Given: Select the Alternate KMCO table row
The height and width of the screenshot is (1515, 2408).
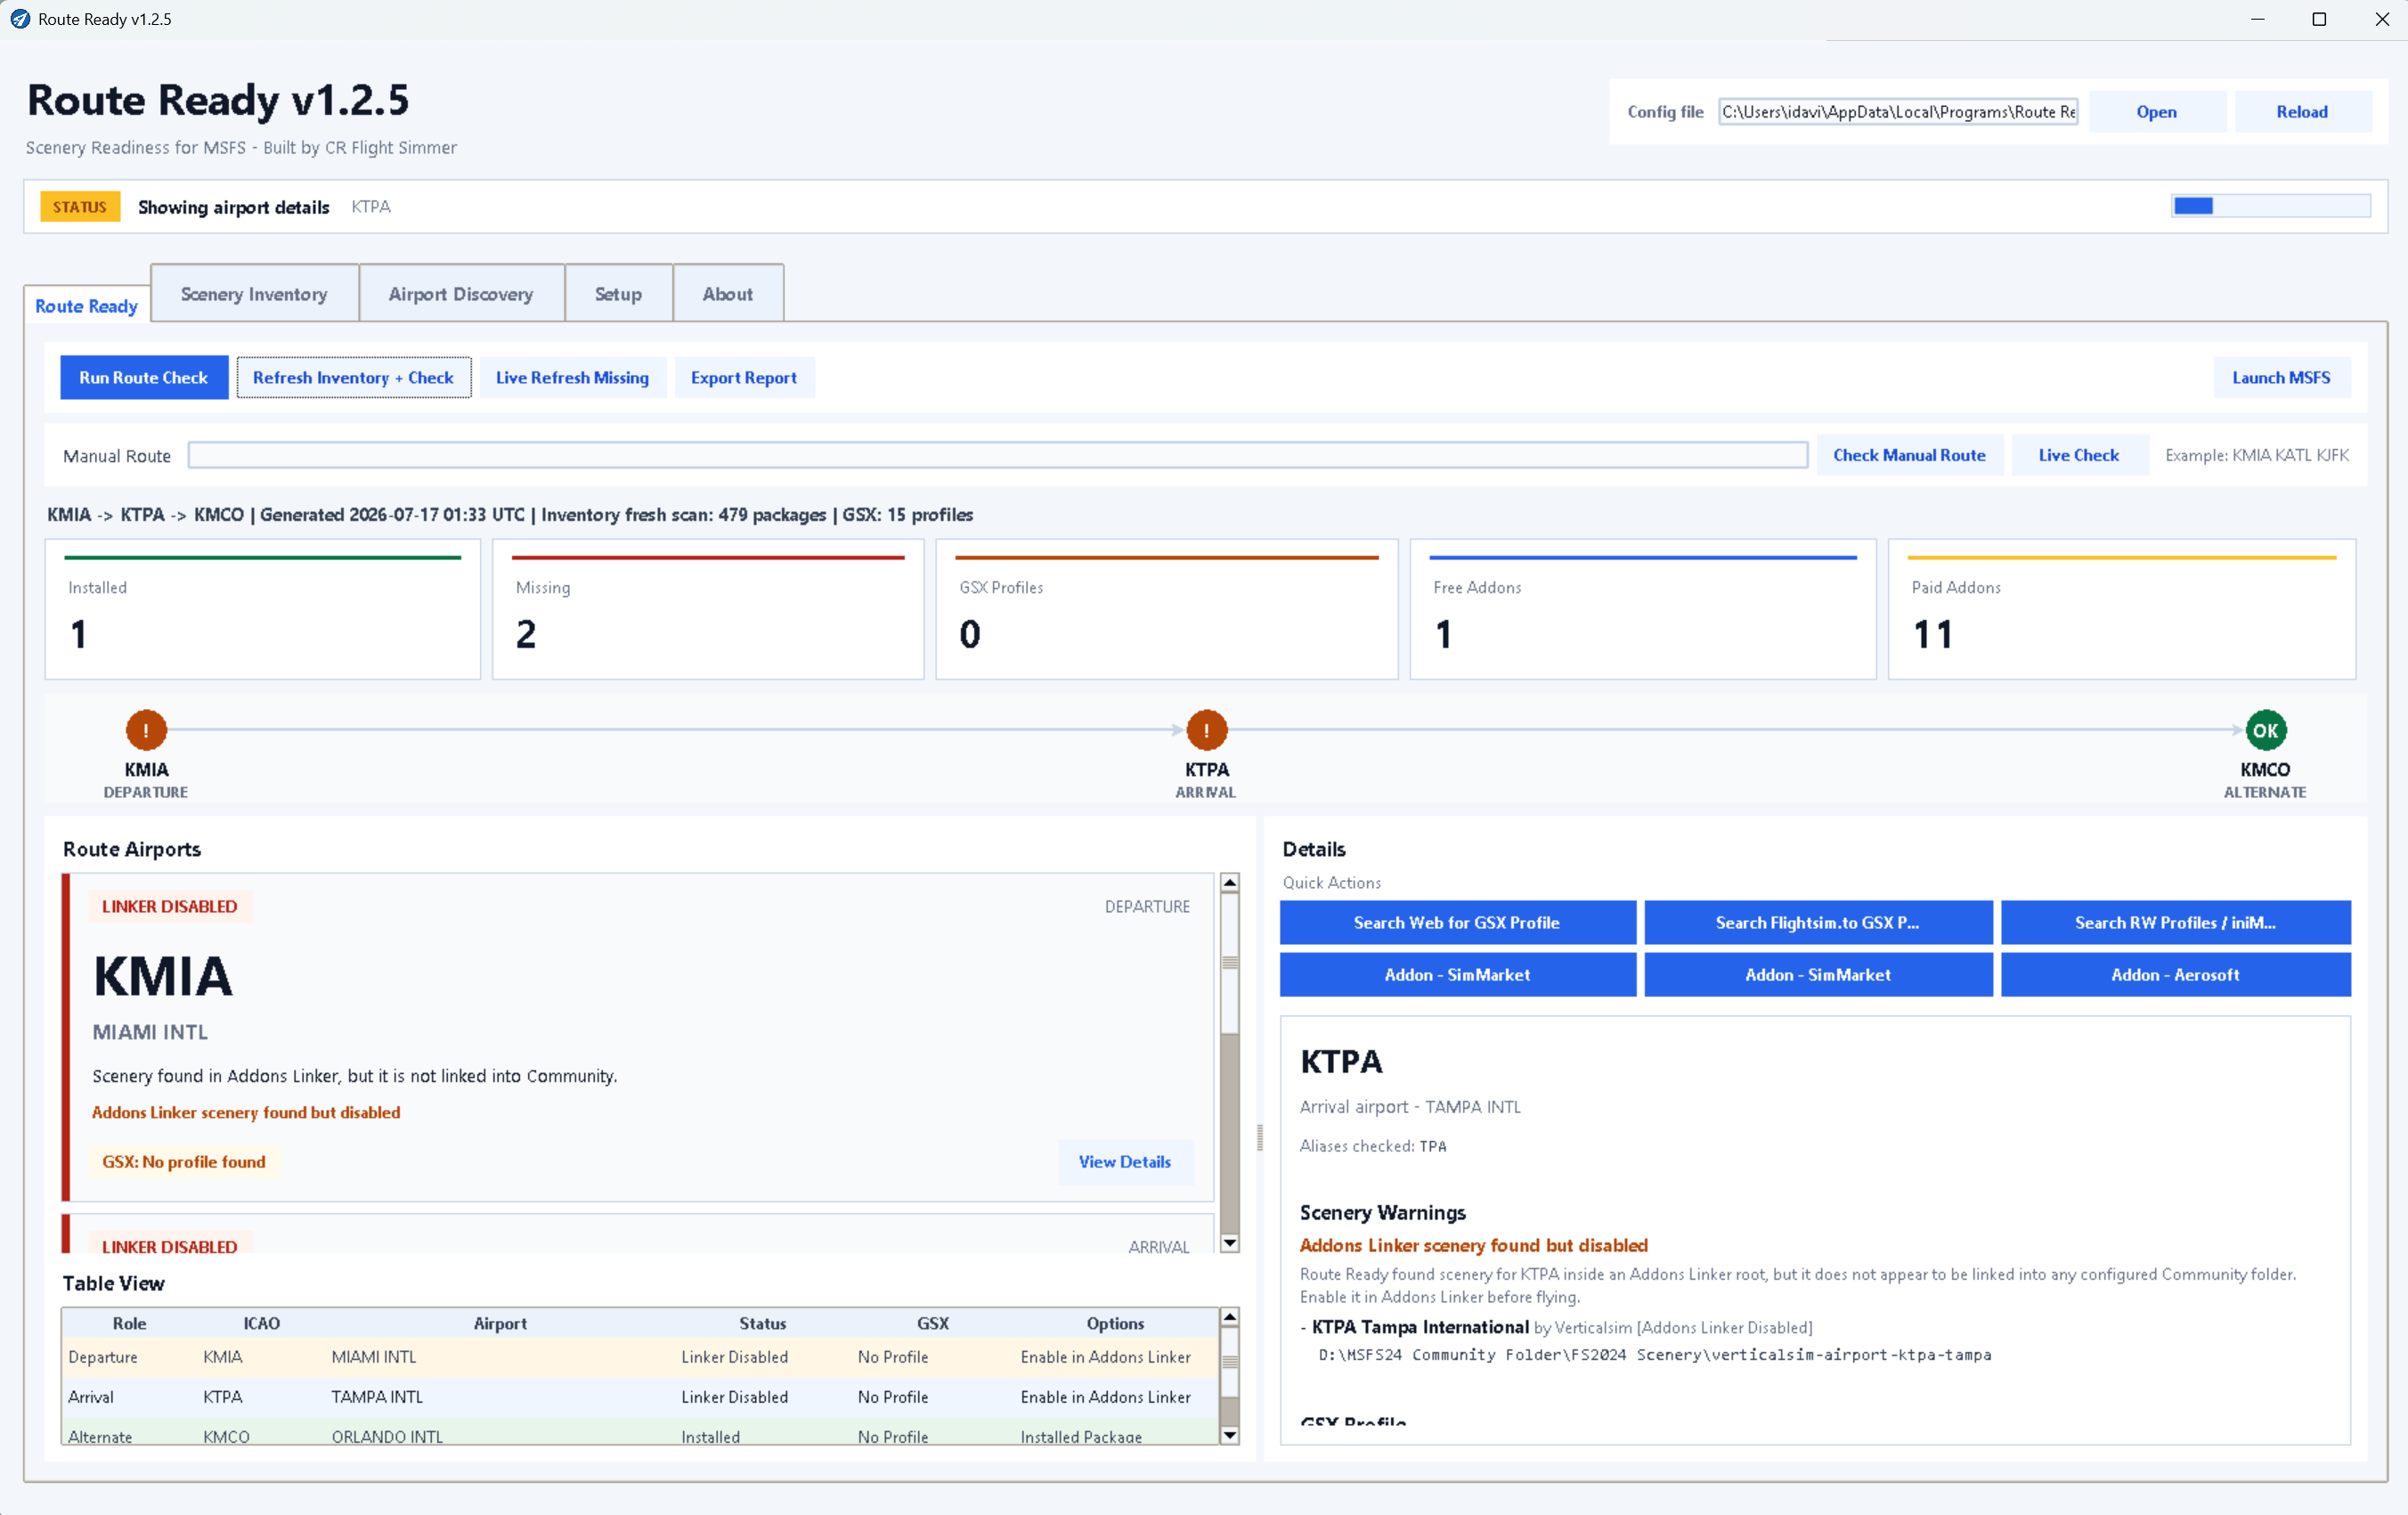Looking at the screenshot, I should point(640,1432).
